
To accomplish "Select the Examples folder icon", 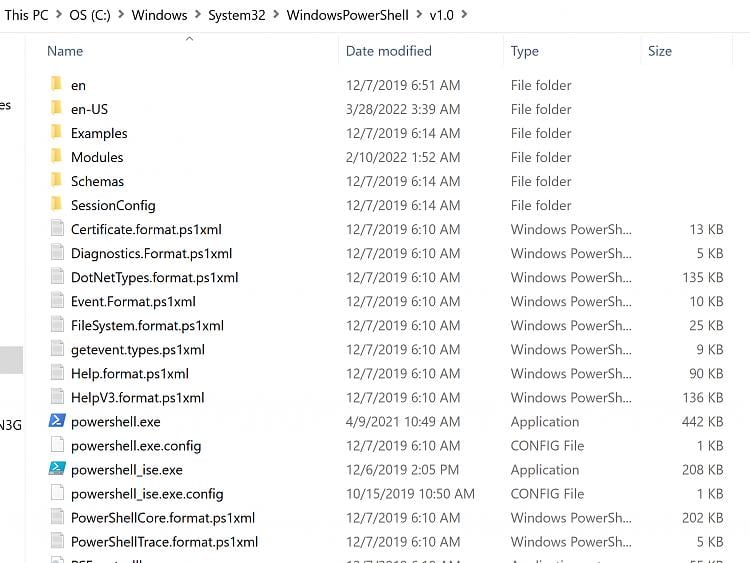I will 57,133.
